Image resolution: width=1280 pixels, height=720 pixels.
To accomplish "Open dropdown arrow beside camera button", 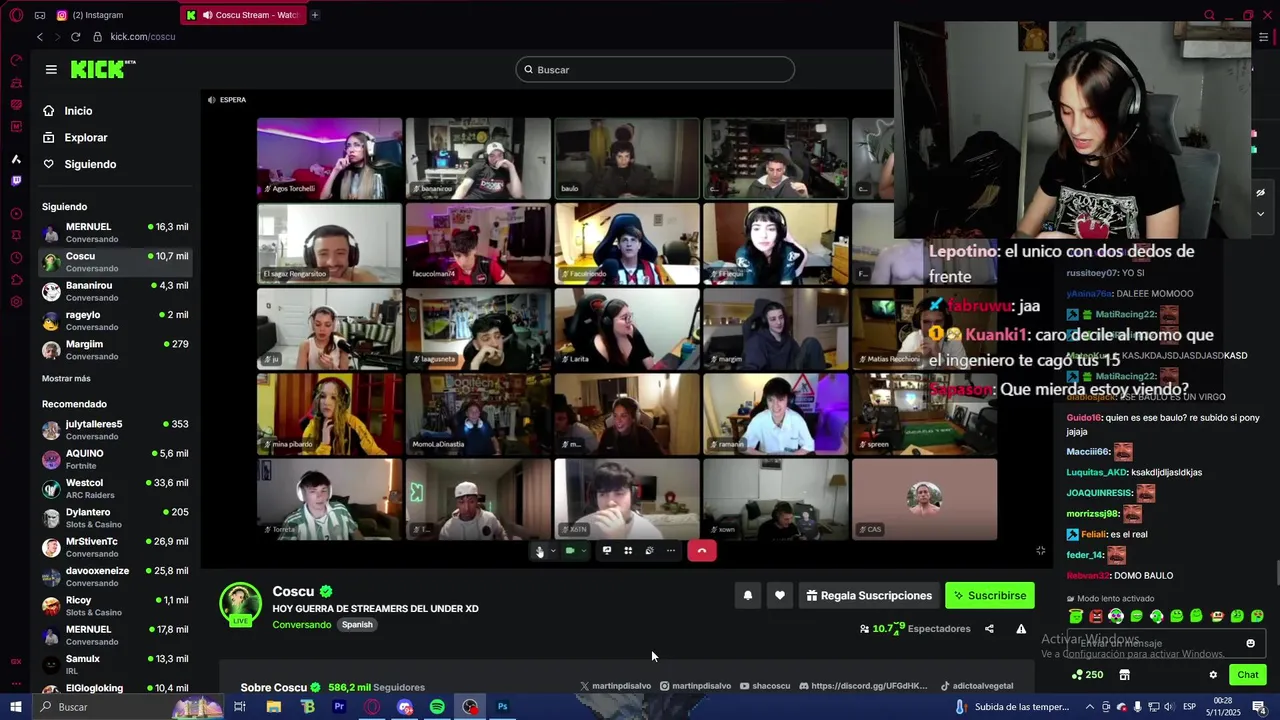I will coord(583,551).
